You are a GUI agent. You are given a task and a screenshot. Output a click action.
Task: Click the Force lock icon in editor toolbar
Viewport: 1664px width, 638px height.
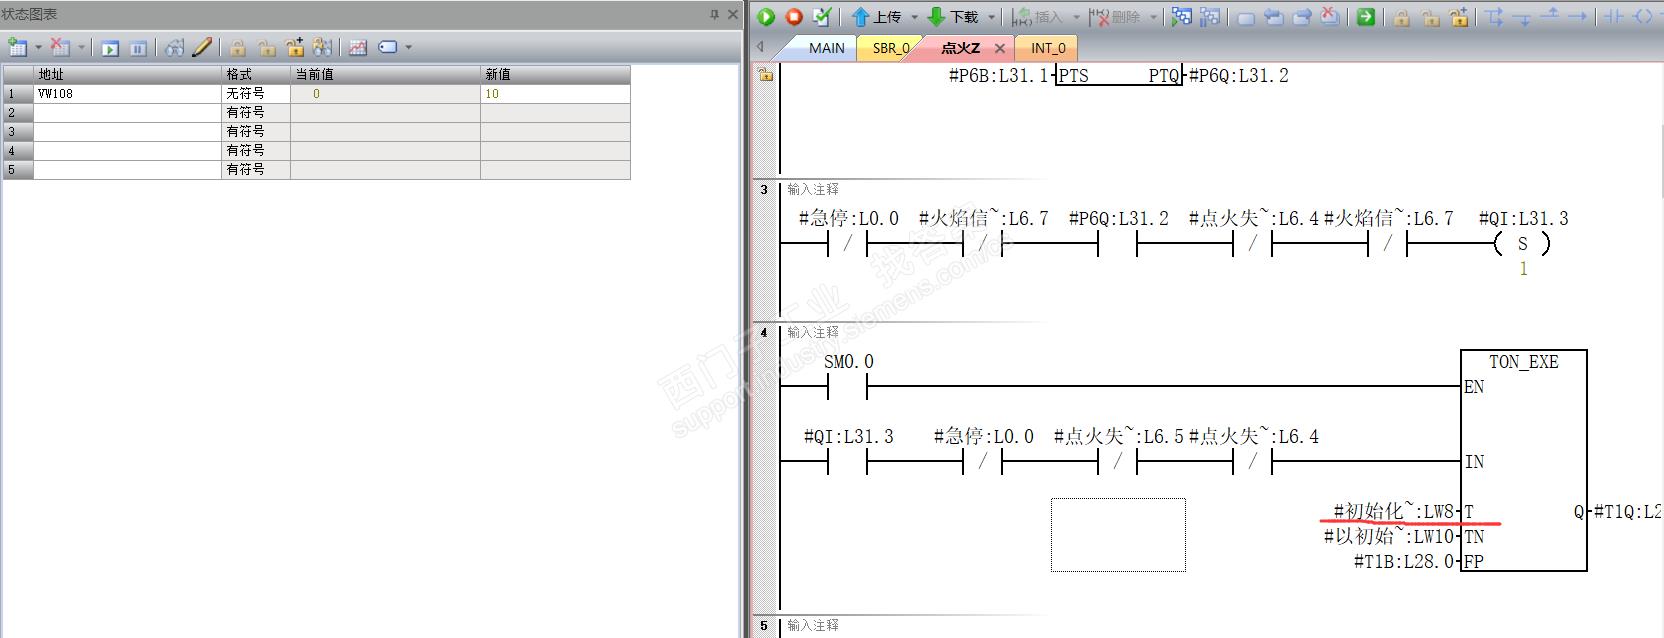[1402, 17]
